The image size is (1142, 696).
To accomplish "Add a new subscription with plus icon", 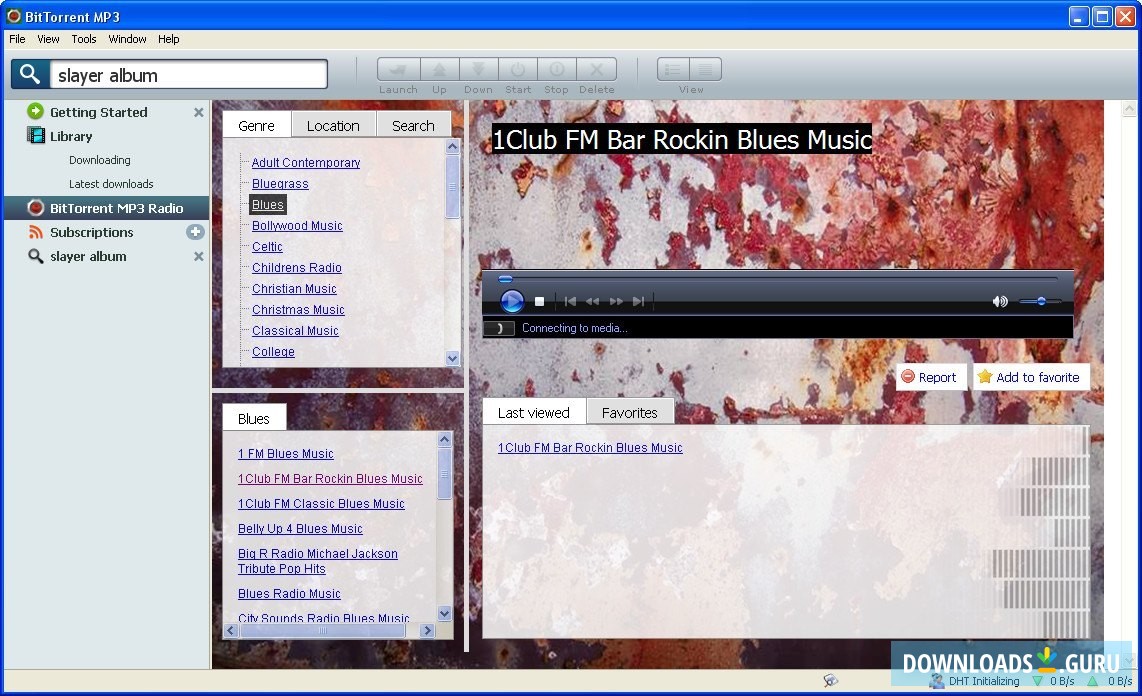I will point(194,232).
